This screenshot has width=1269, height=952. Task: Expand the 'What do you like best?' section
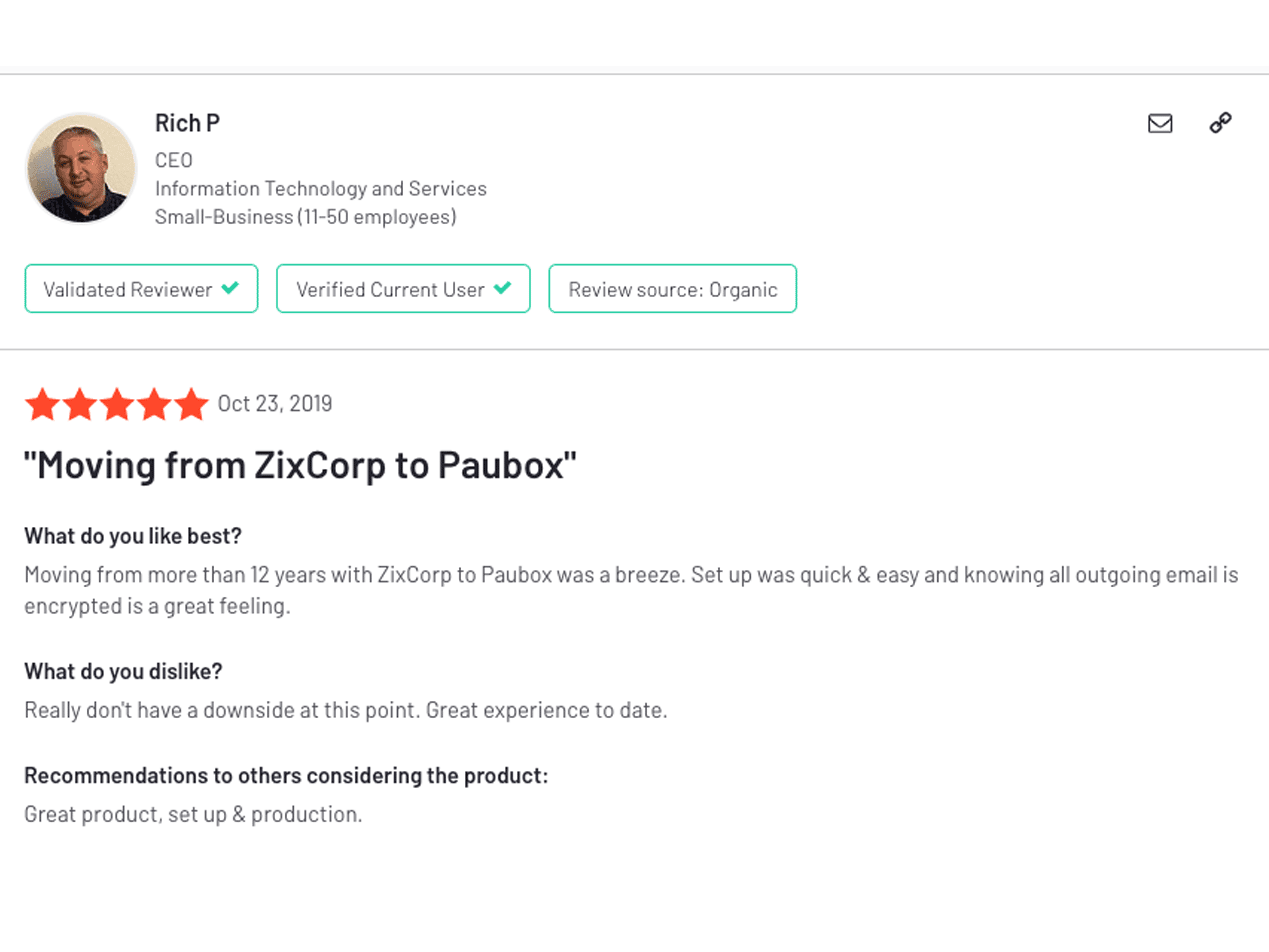tap(132, 535)
